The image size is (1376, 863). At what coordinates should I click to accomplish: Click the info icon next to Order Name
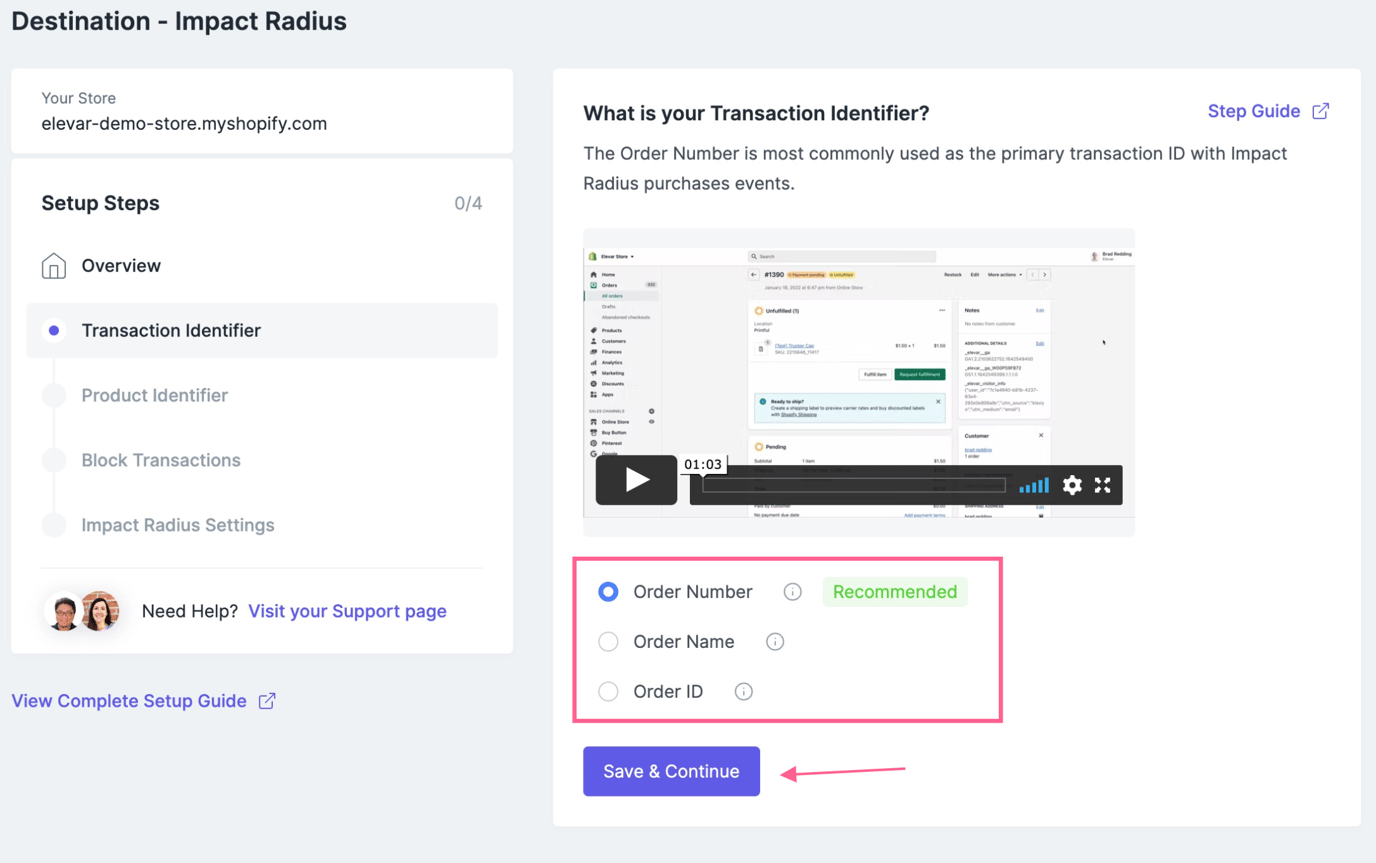[775, 641]
